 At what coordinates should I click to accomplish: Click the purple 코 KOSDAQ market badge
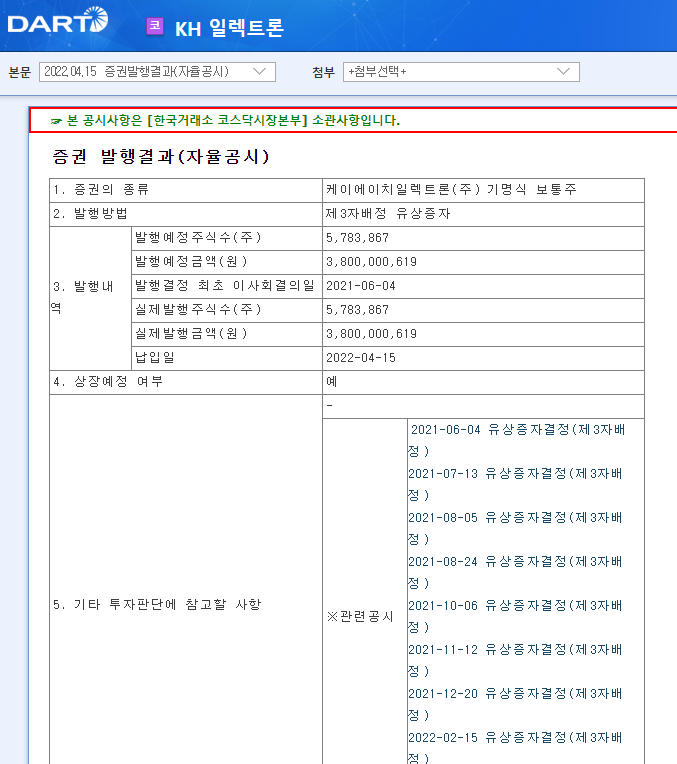tap(155, 26)
